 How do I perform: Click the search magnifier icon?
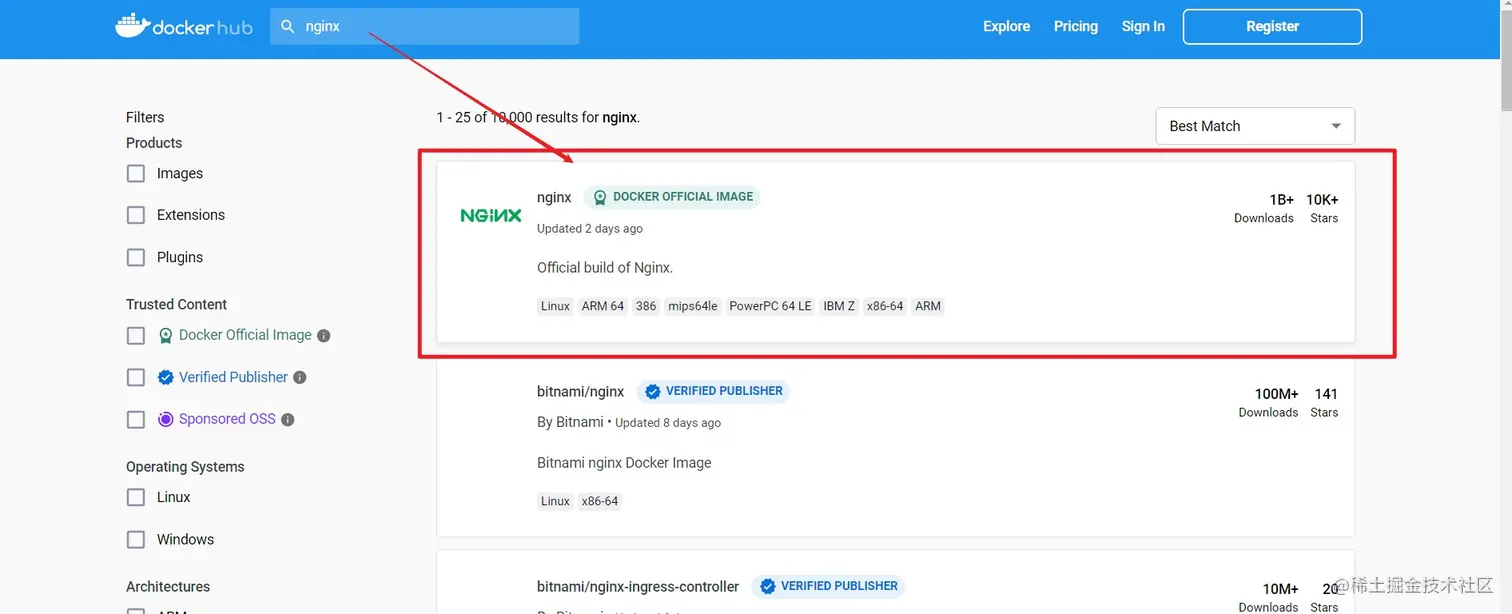pos(288,27)
